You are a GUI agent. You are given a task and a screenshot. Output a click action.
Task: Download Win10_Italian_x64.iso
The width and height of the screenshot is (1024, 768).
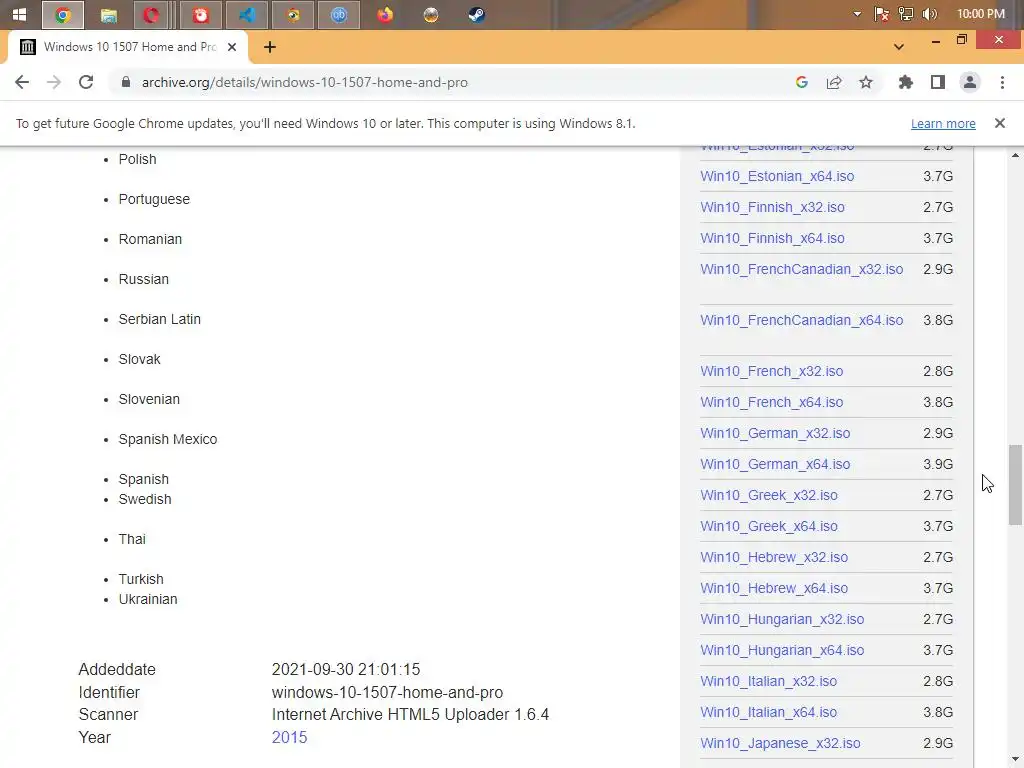point(768,712)
